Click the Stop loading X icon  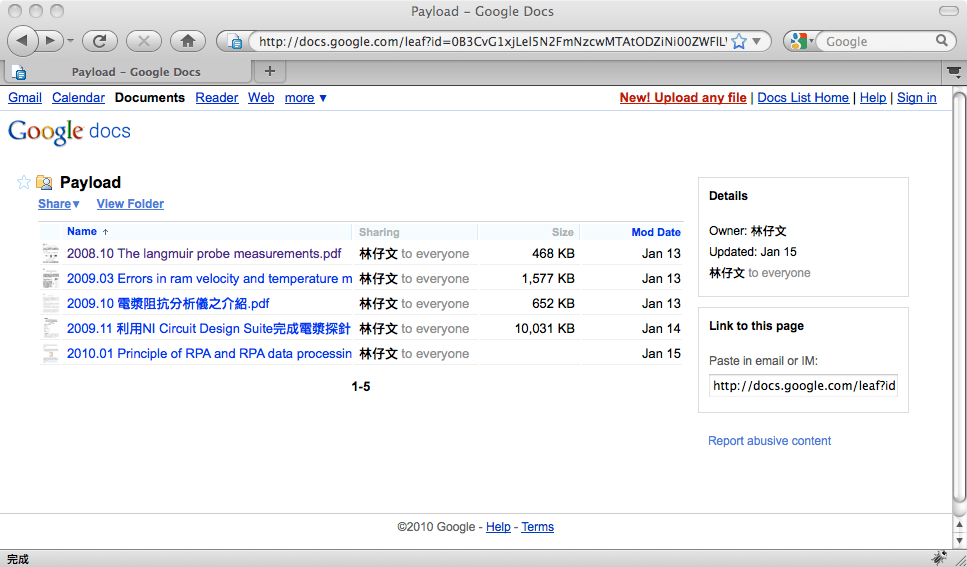pyautogui.click(x=144, y=41)
